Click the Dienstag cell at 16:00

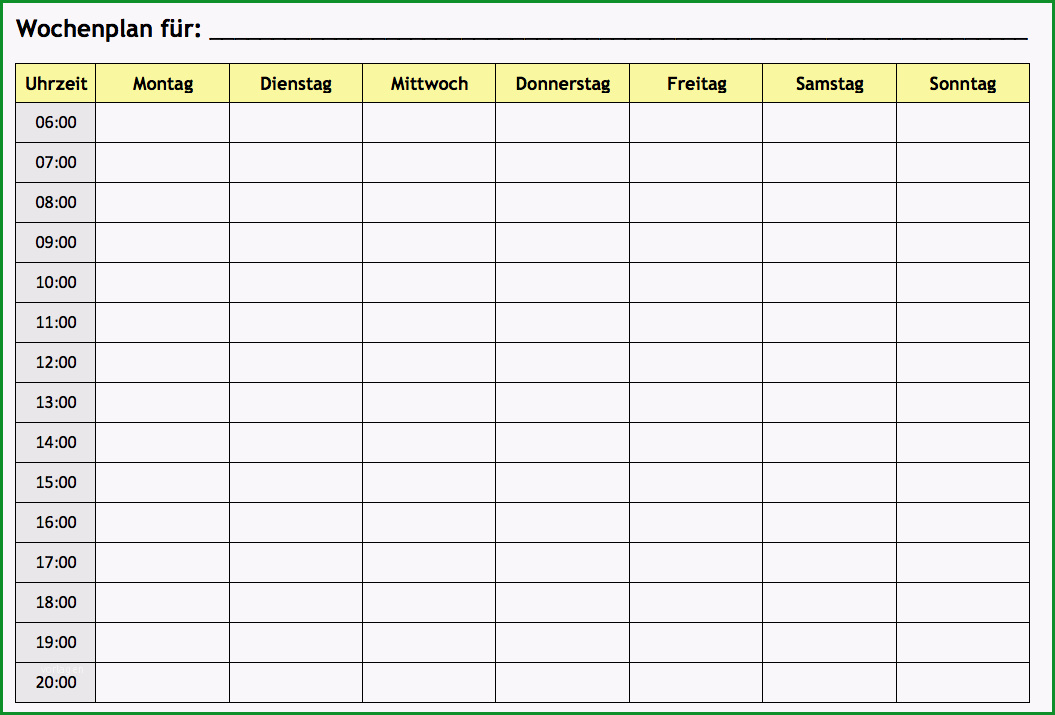point(296,523)
